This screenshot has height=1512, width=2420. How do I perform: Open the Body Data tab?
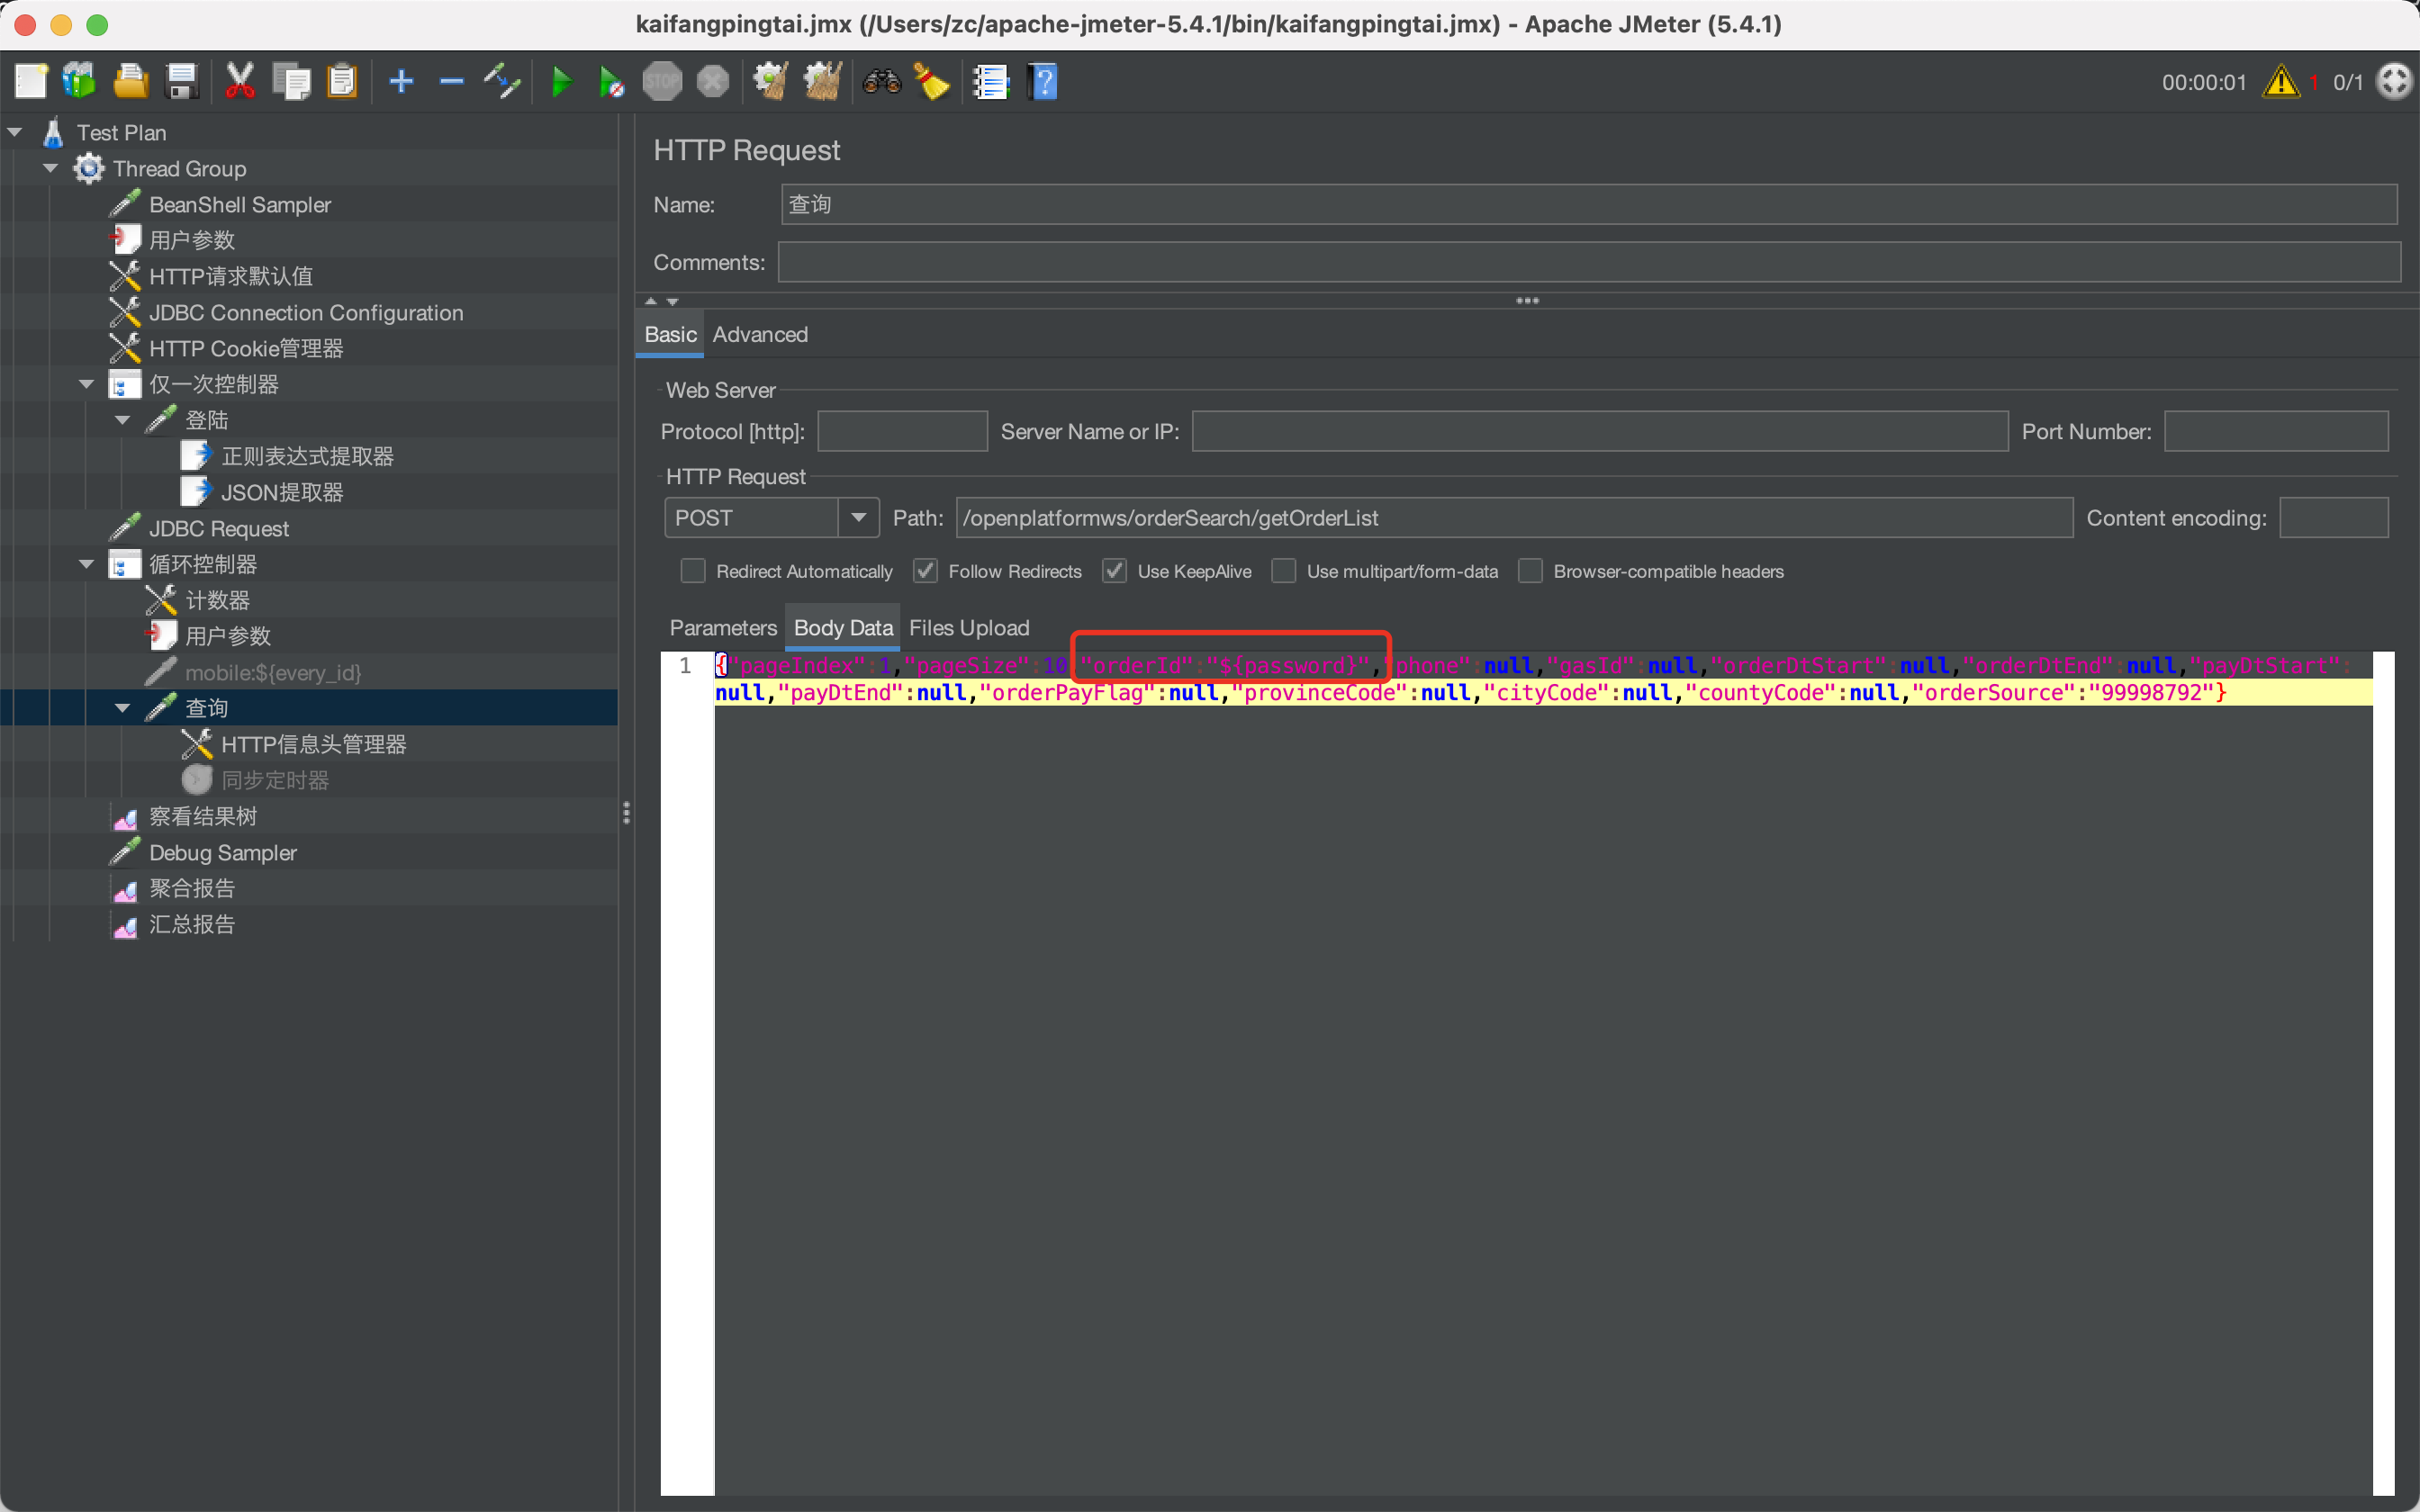[x=843, y=628]
